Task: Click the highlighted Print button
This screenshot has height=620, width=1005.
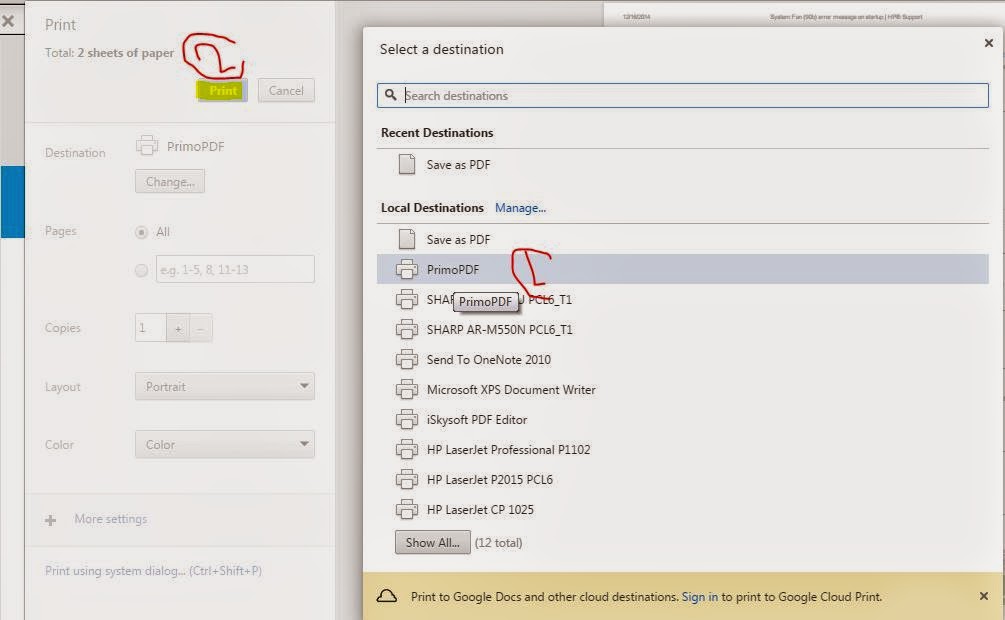Action: tap(222, 90)
